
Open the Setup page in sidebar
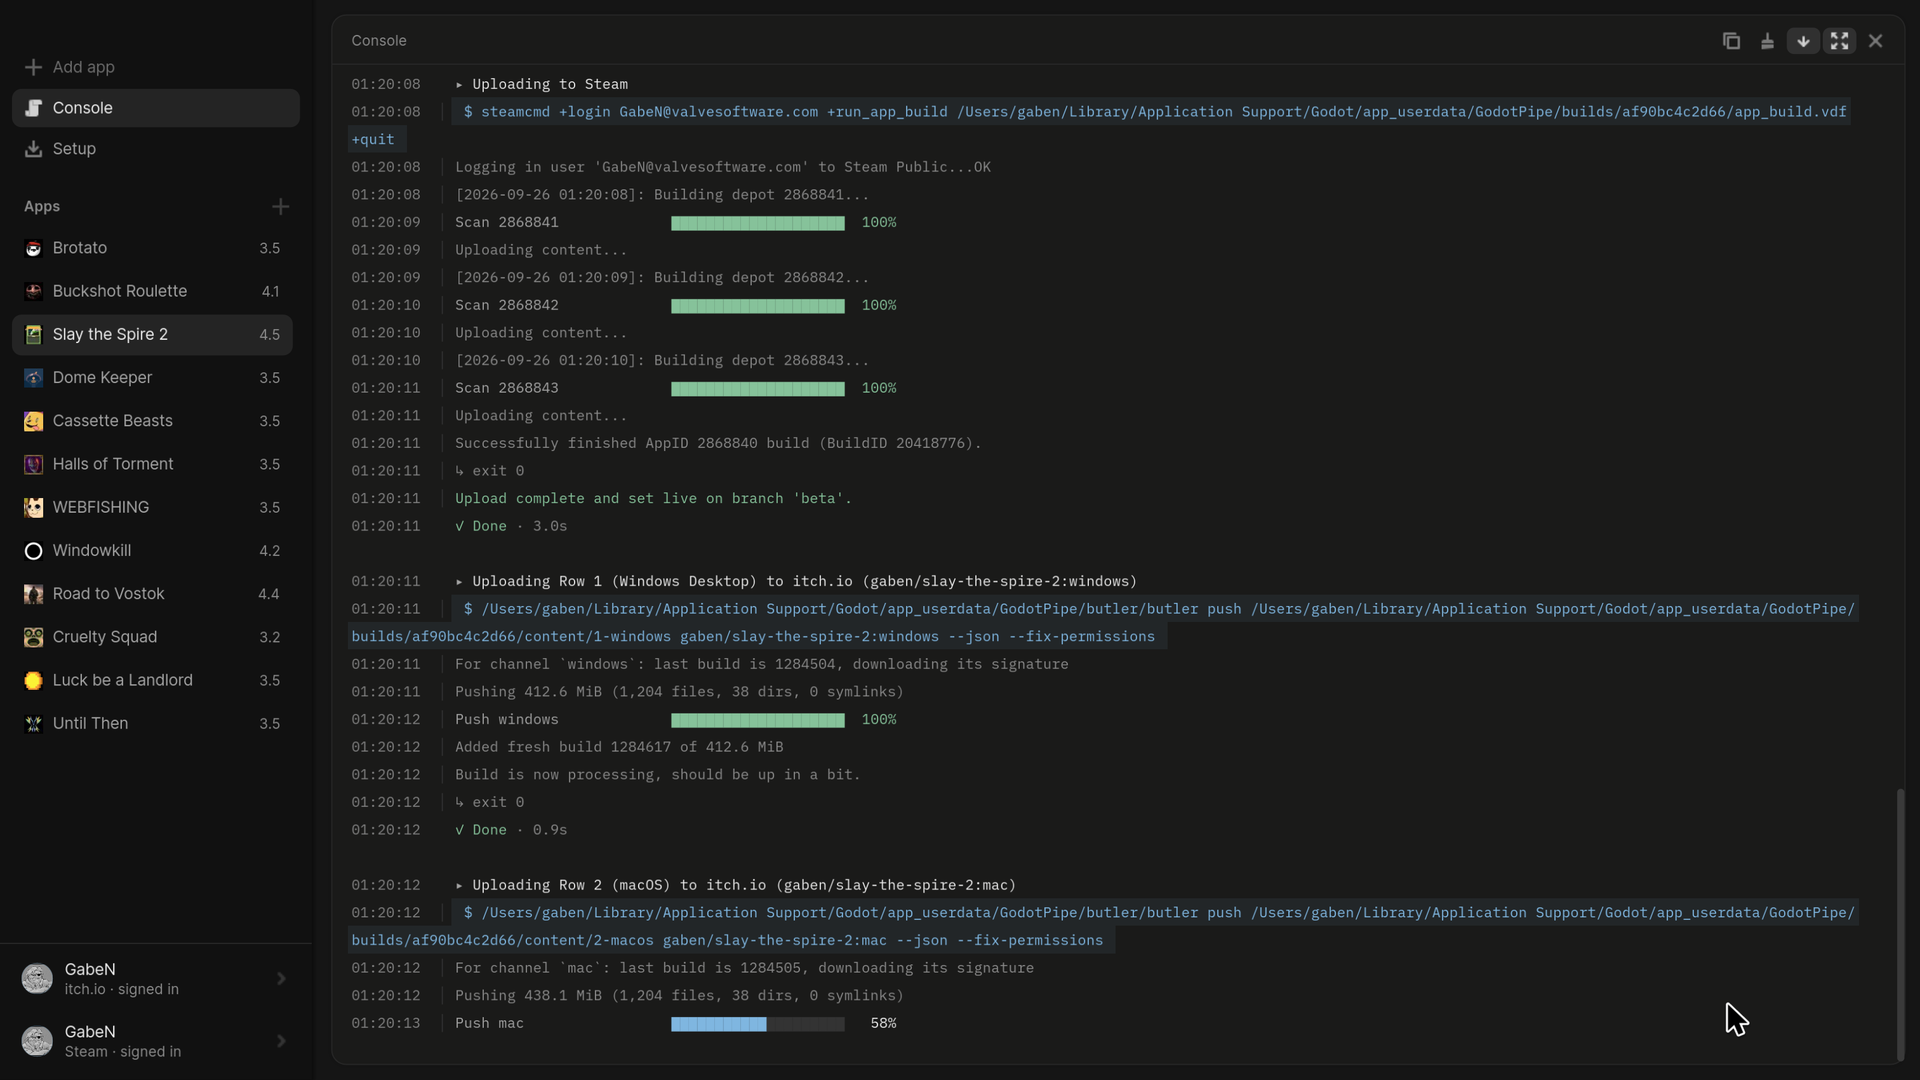156,149
